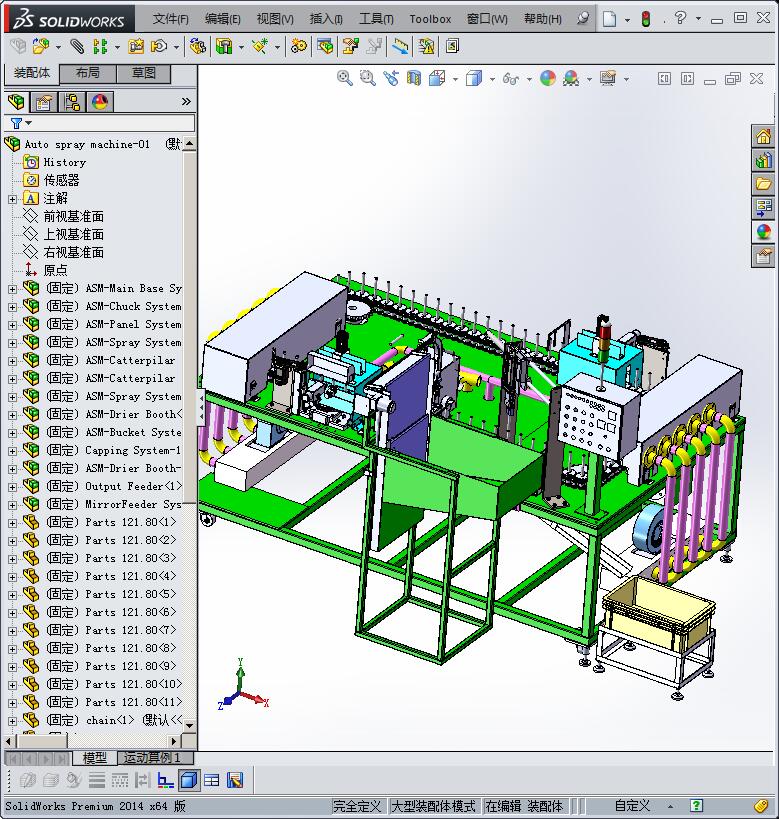The image size is (779, 819).
Task: Click the Zoom to Fit magnifier icon
Action: pyautogui.click(x=344, y=78)
